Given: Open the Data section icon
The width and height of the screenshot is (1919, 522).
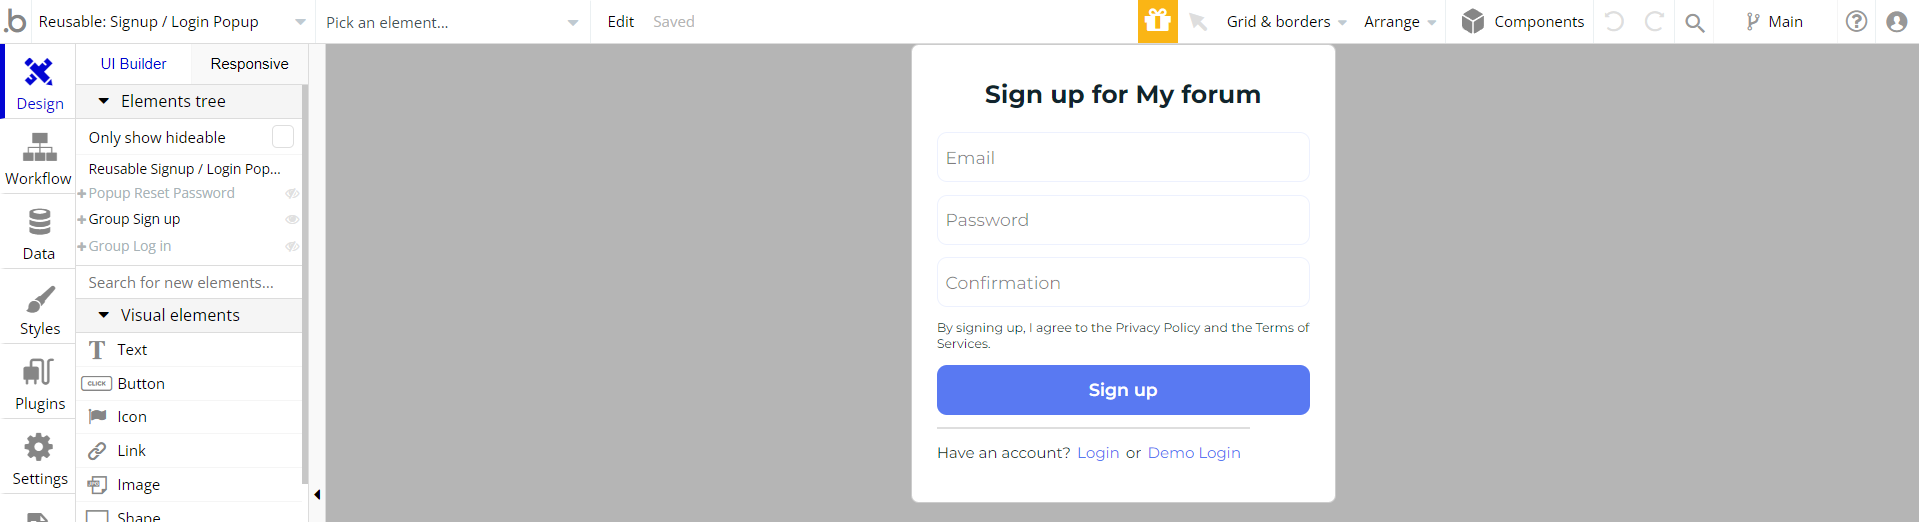Looking at the screenshot, I should pyautogui.click(x=39, y=222).
